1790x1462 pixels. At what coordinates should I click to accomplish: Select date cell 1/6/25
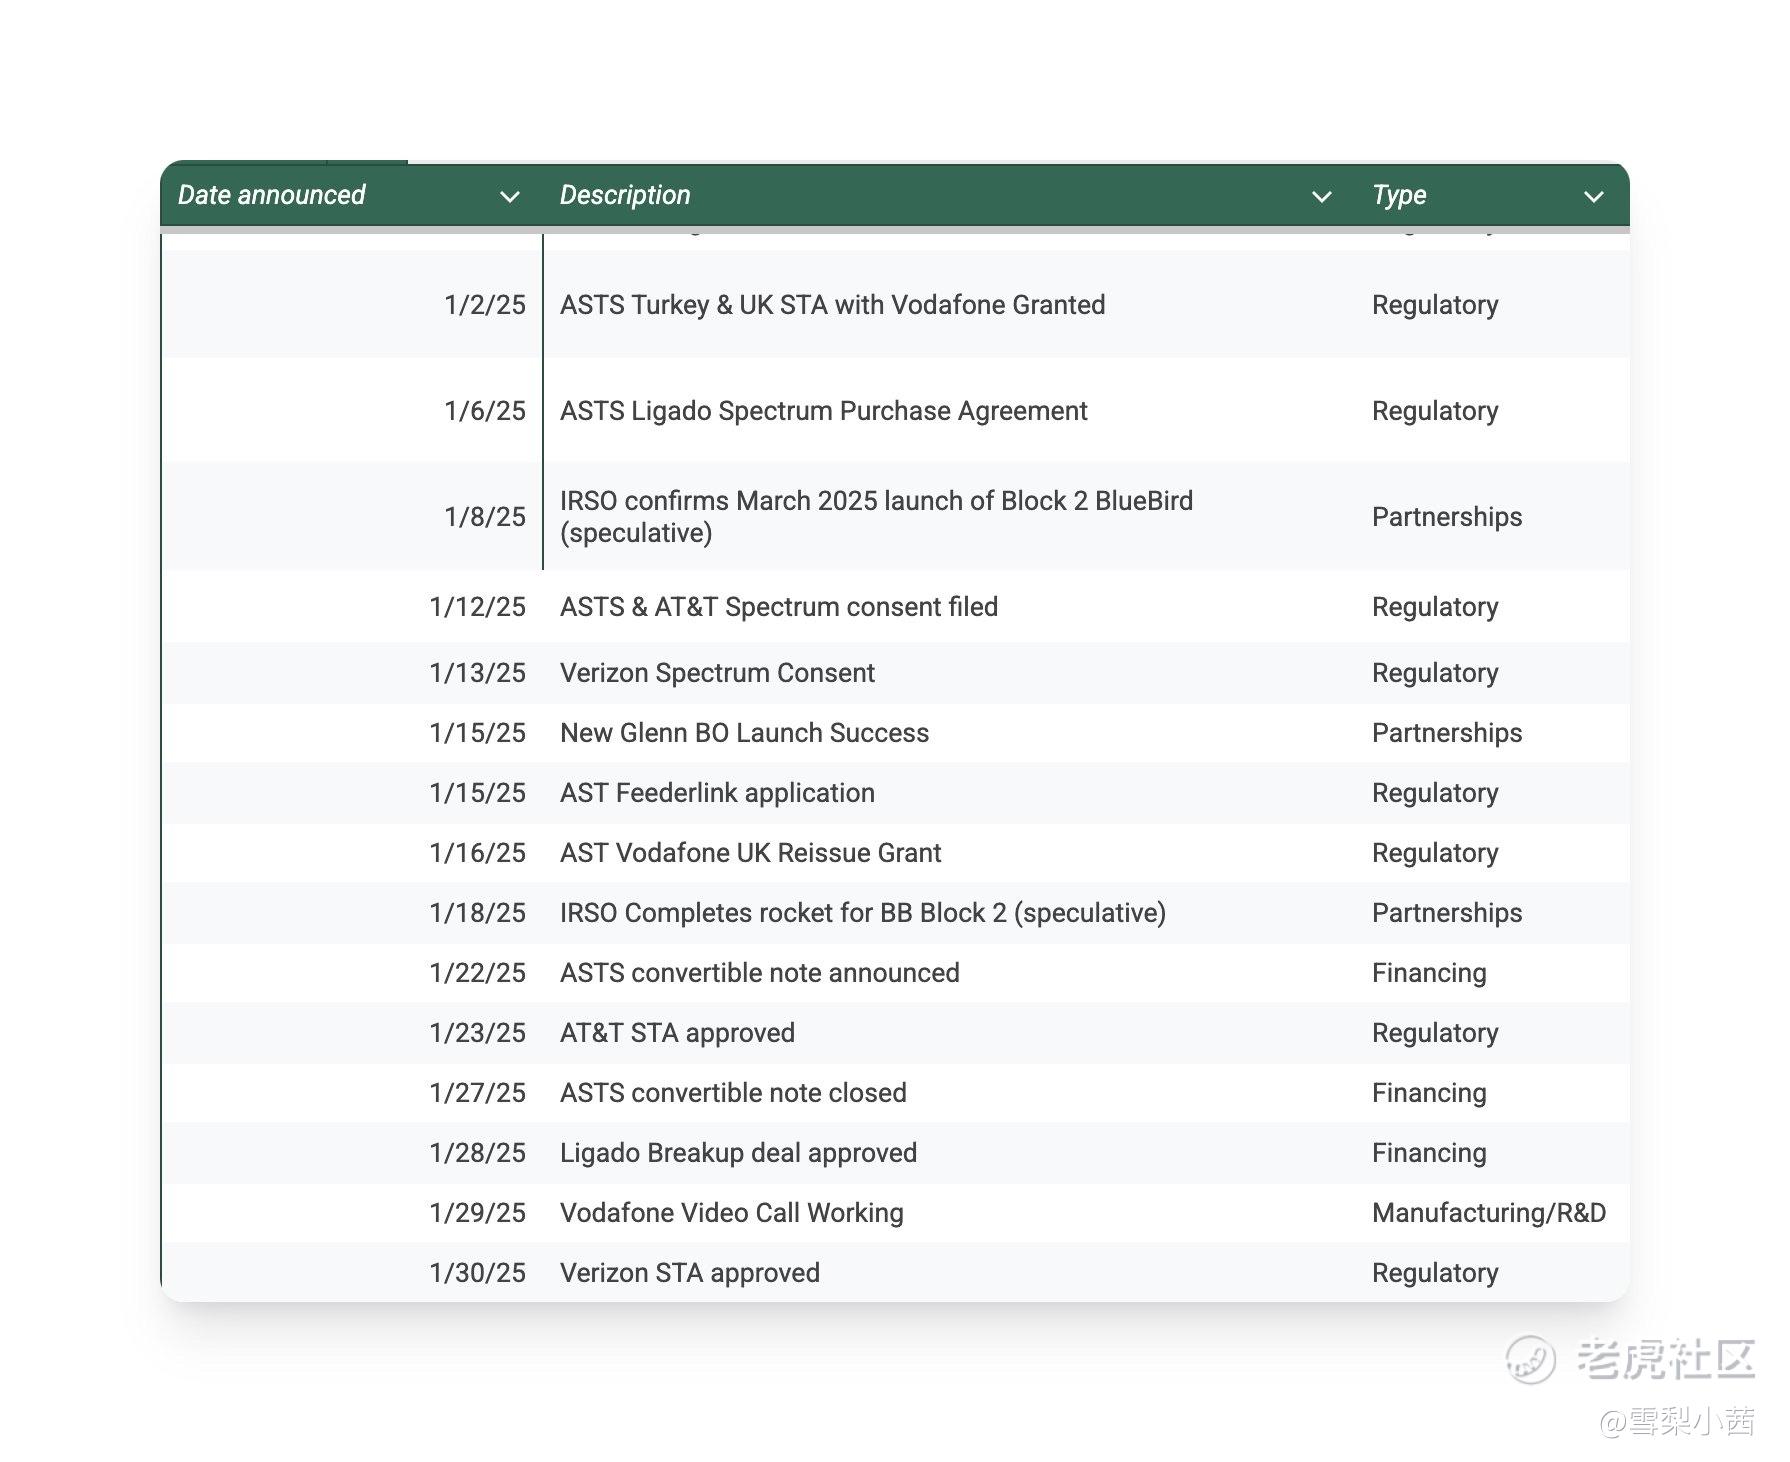tap(485, 411)
